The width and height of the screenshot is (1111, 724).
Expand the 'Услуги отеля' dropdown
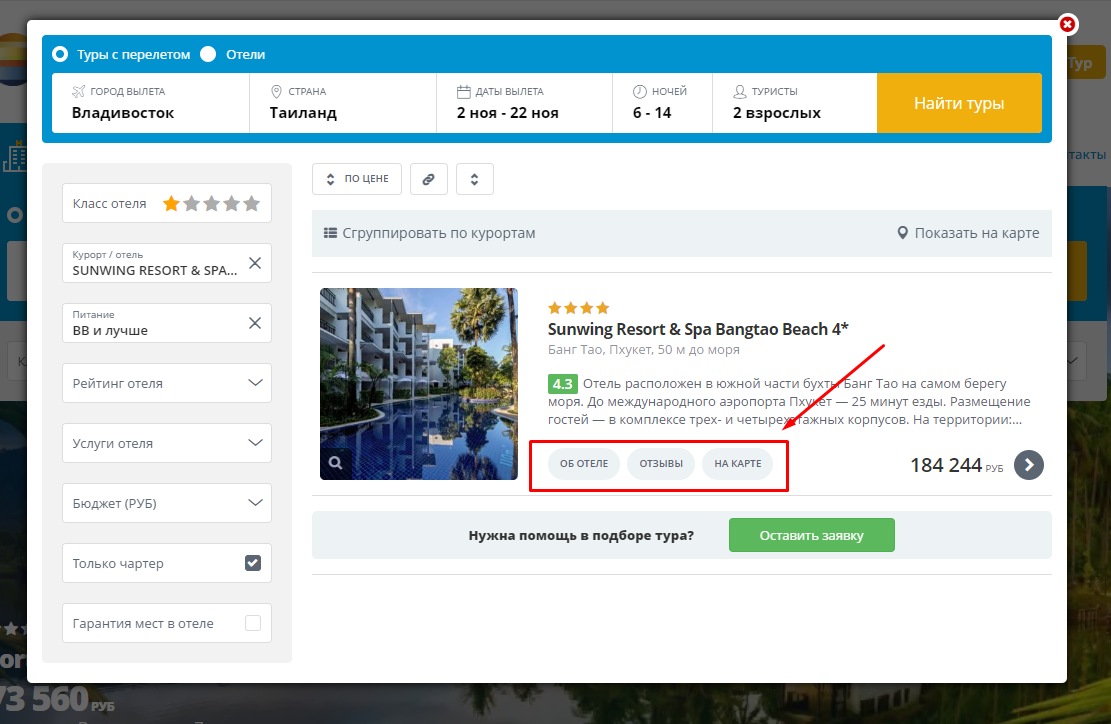click(167, 443)
